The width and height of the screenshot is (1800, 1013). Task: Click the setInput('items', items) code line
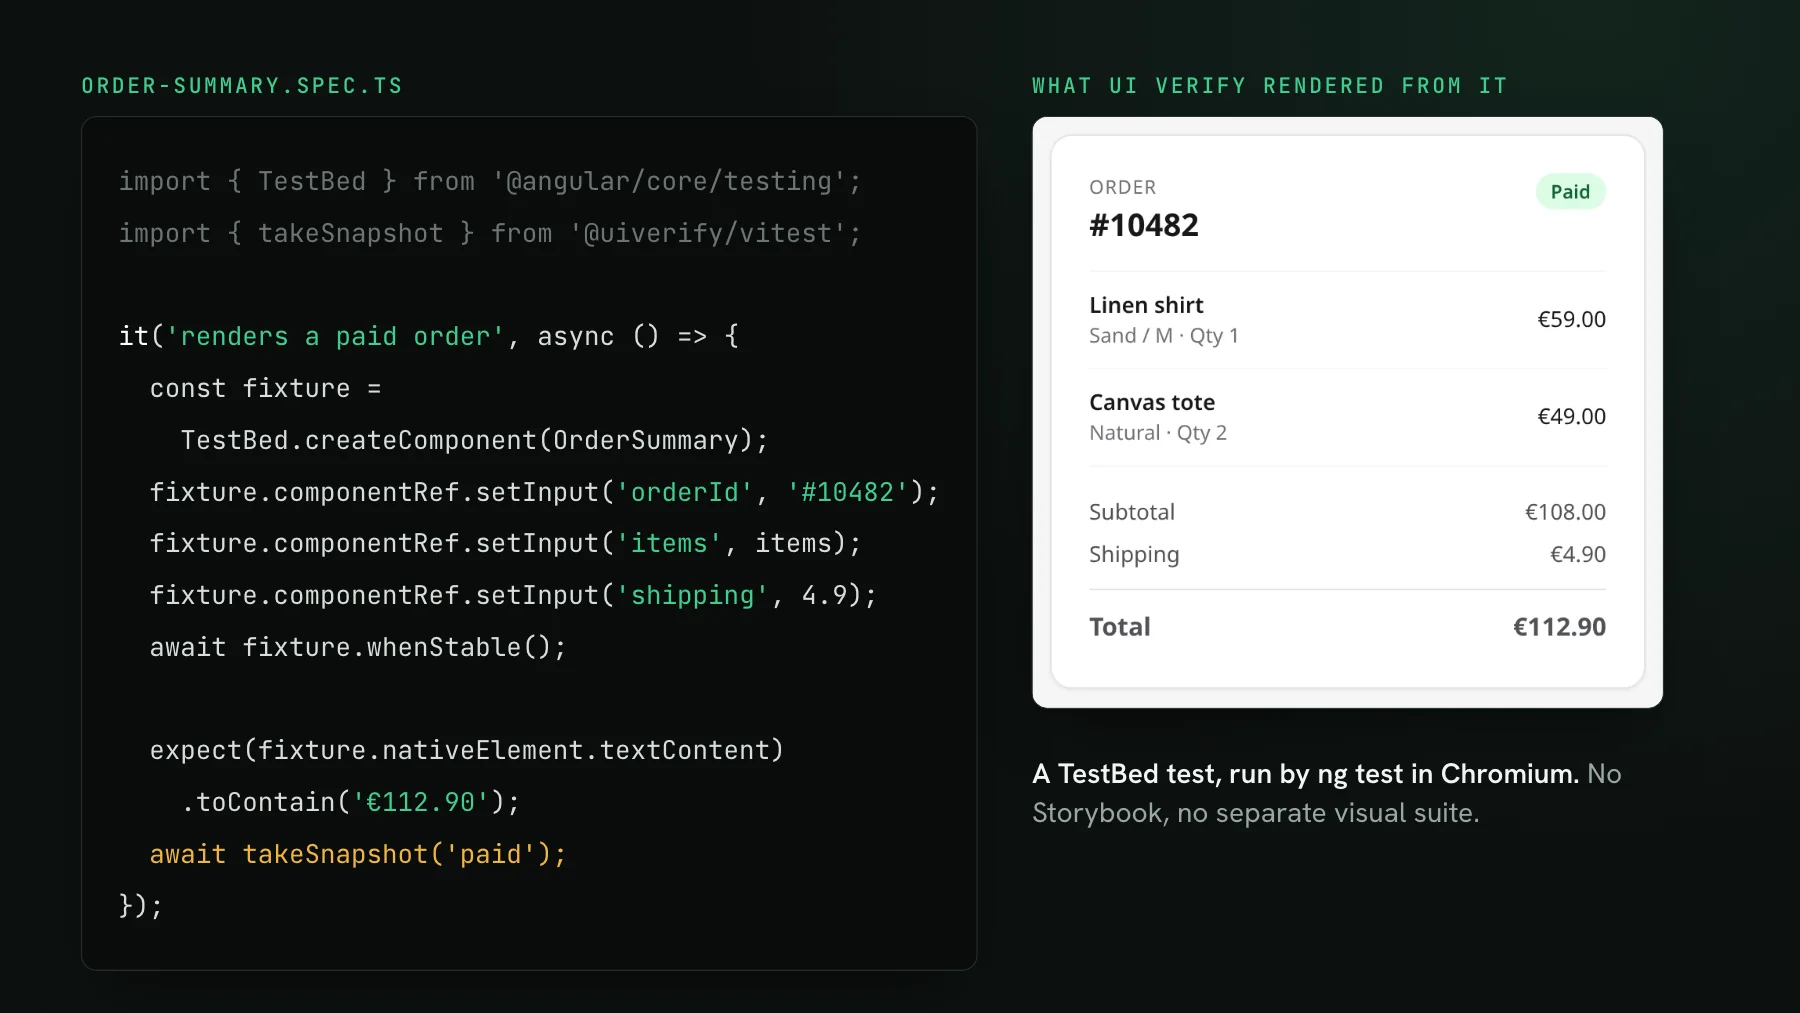click(x=506, y=543)
